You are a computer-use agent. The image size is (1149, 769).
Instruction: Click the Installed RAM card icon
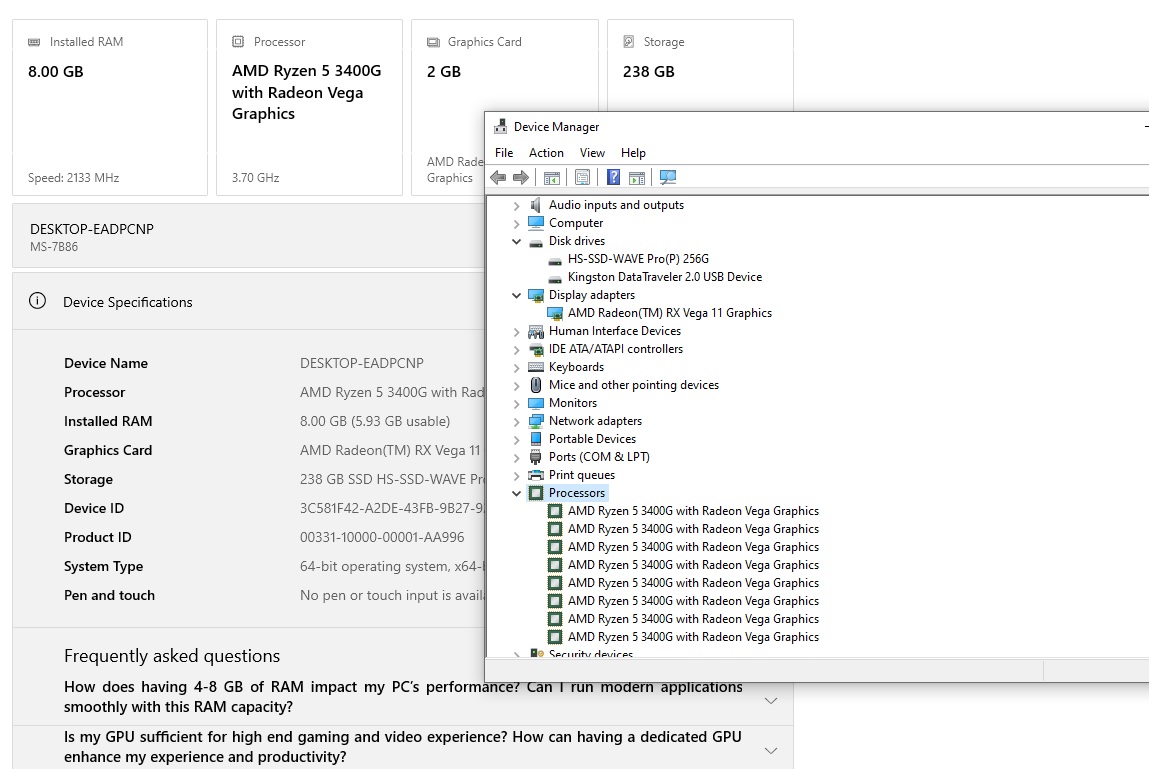[x=34, y=42]
